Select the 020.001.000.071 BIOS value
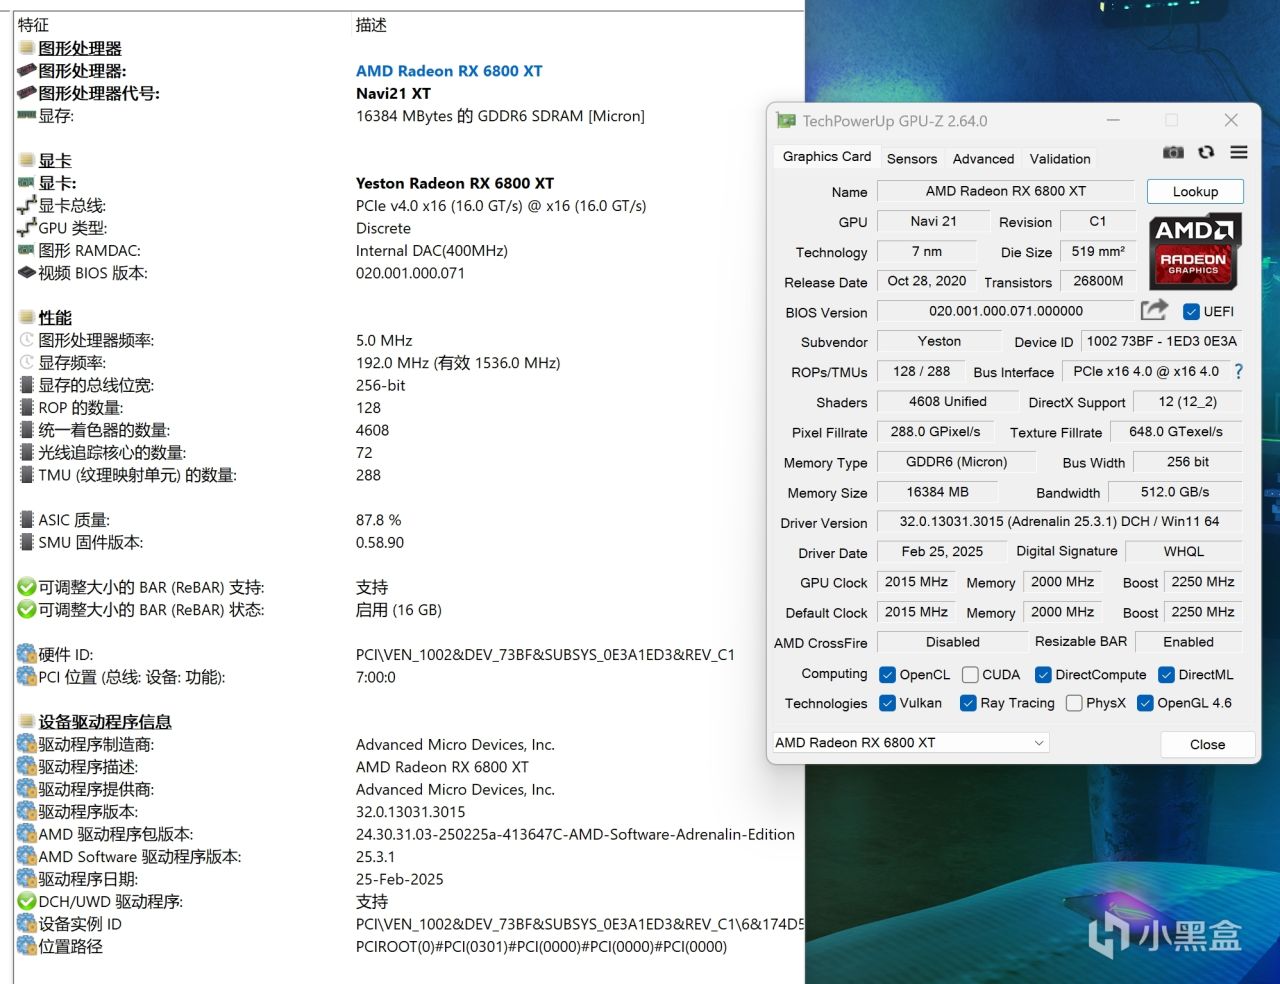This screenshot has height=984, width=1280. [410, 273]
